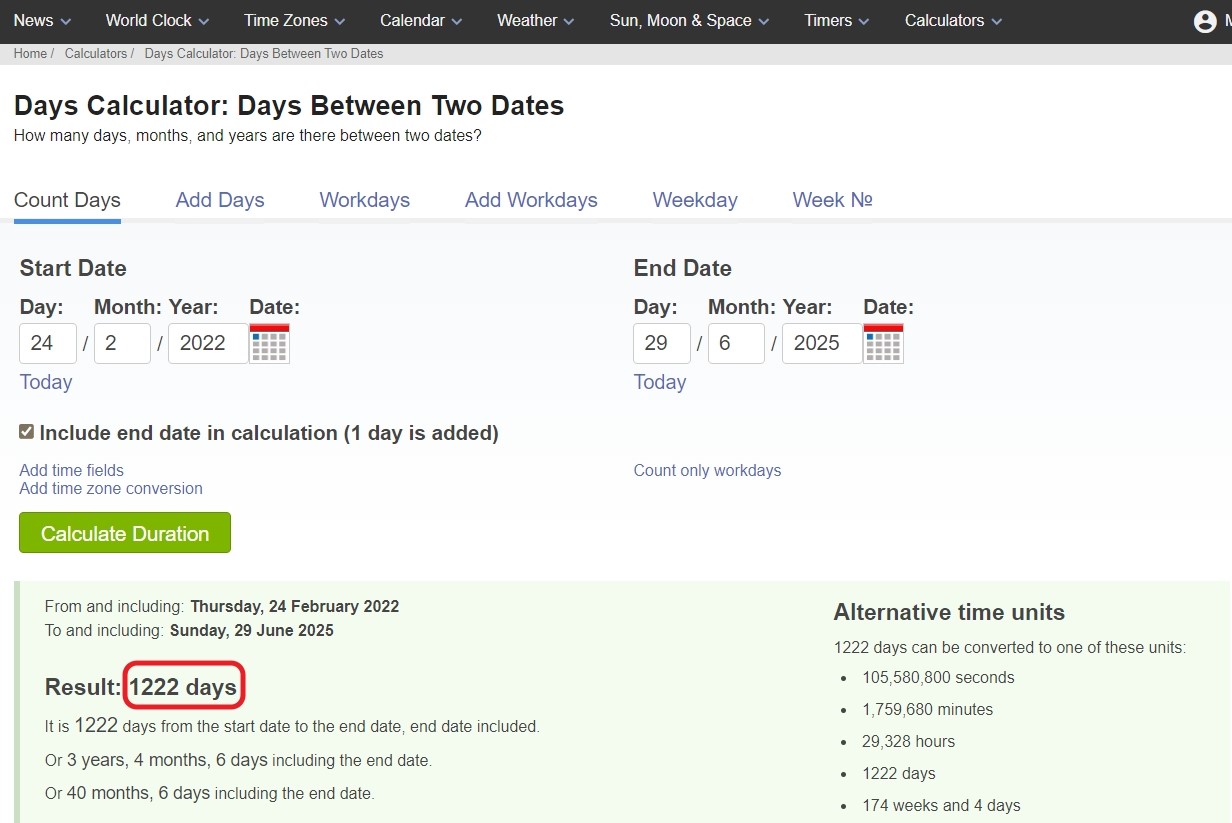Viewport: 1232px width, 823px height.
Task: Select the Count Days tab
Action: click(67, 200)
